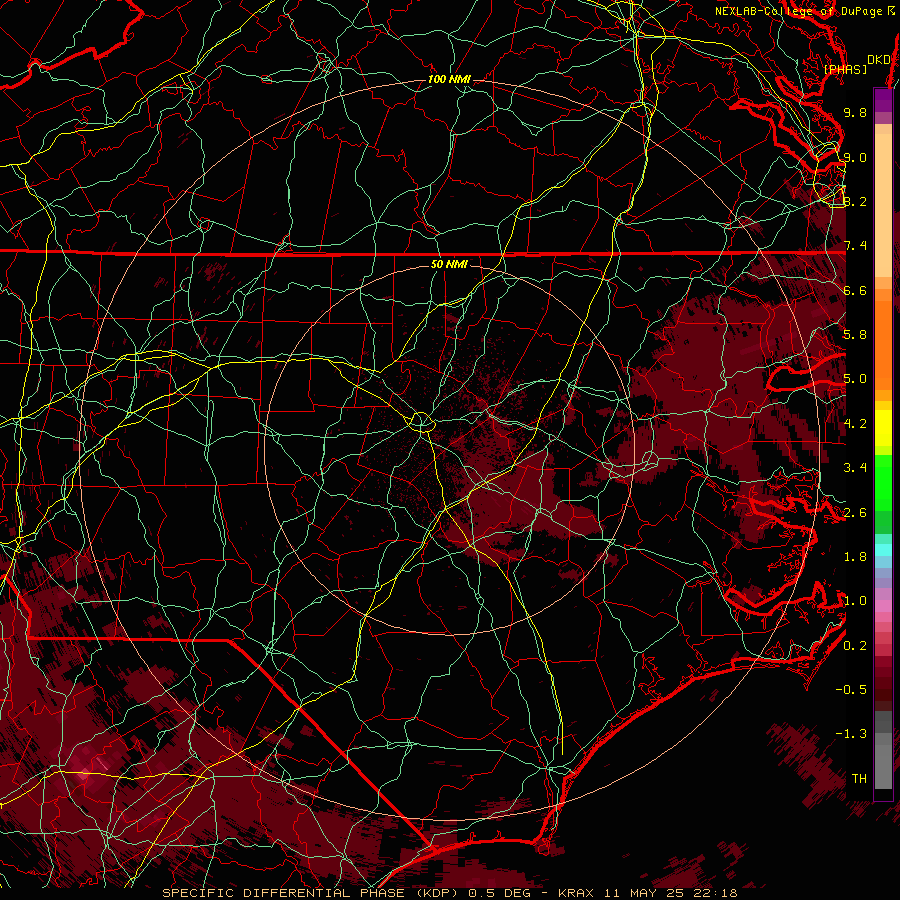Pick the bright green color bar segment
900x900 pixels.
click(883, 482)
